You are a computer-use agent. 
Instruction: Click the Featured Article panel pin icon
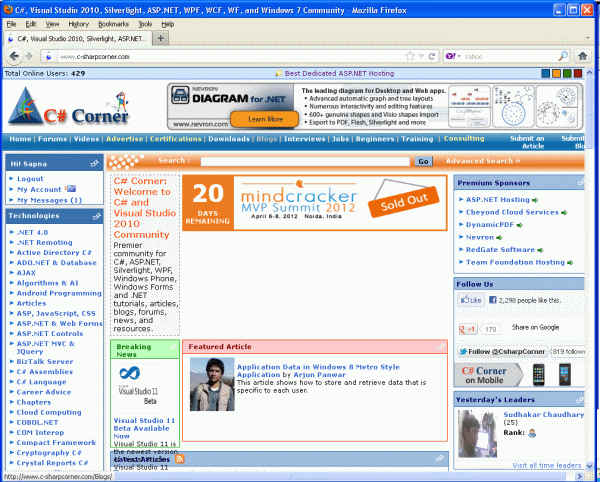pos(441,347)
